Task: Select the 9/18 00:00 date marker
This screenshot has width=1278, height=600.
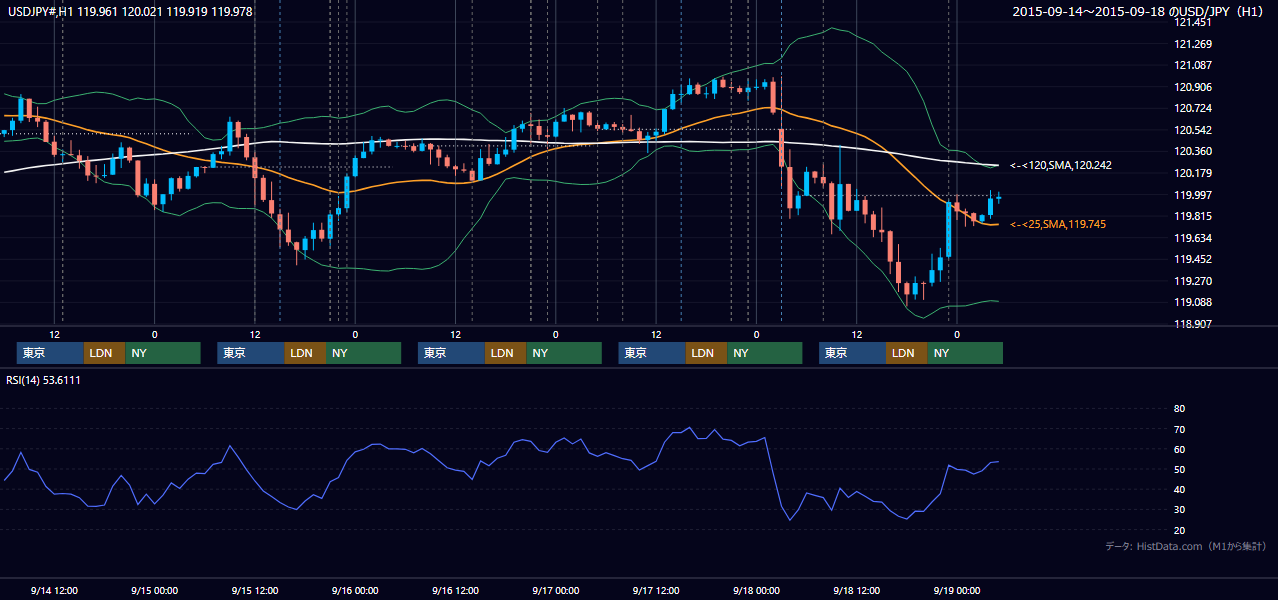Action: click(x=756, y=590)
